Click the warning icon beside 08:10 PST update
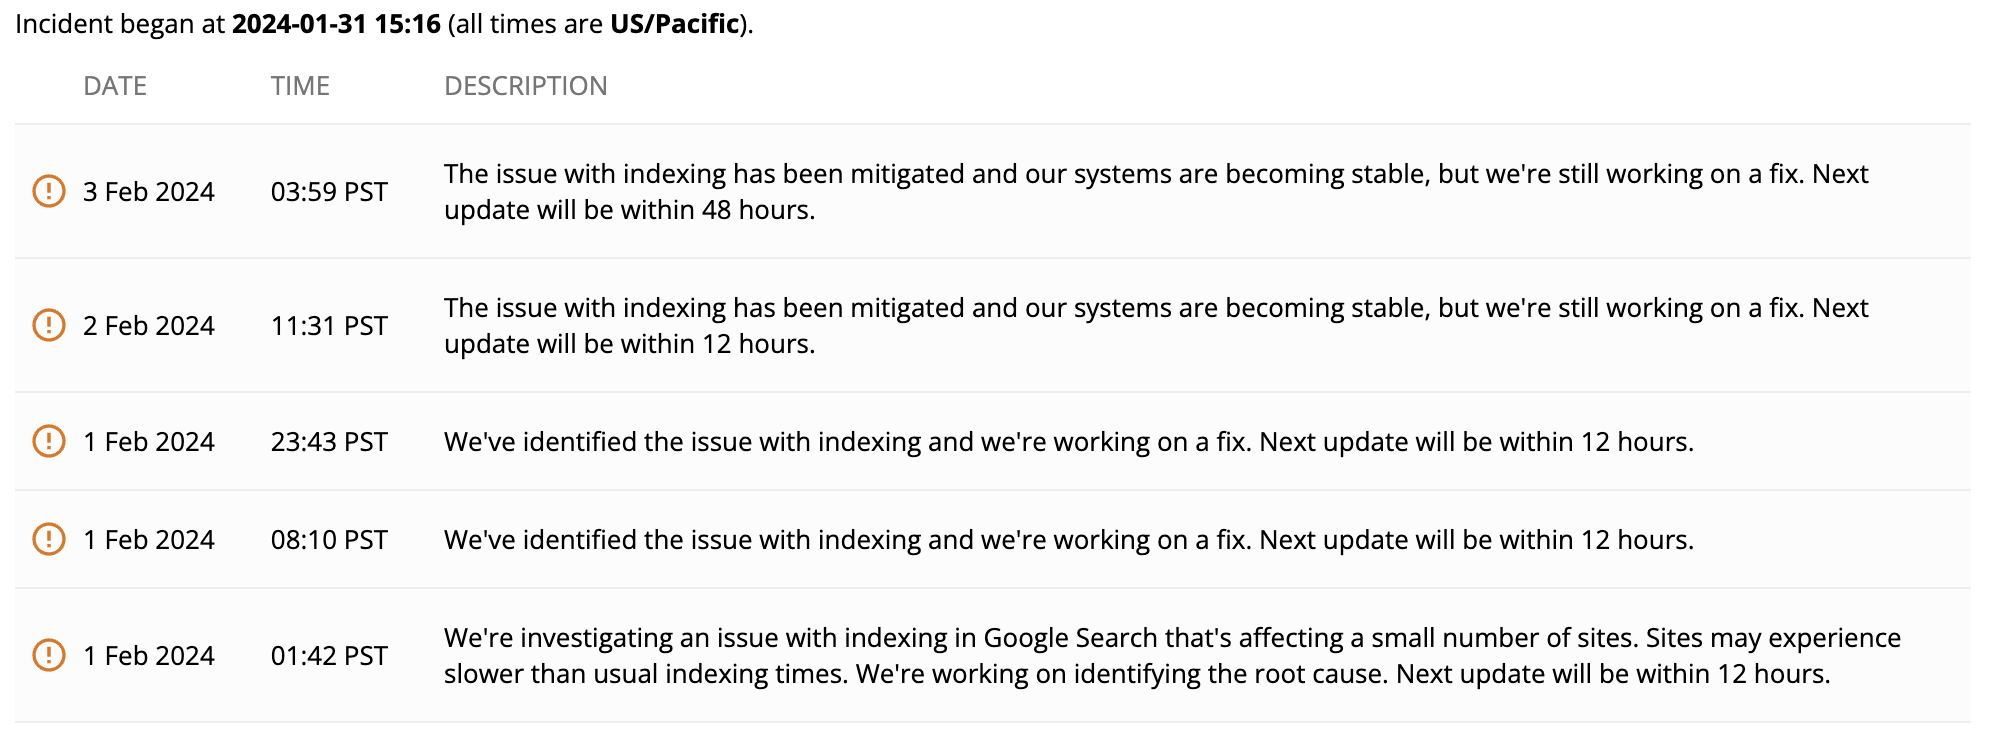This screenshot has width=2006, height=748. [x=49, y=539]
